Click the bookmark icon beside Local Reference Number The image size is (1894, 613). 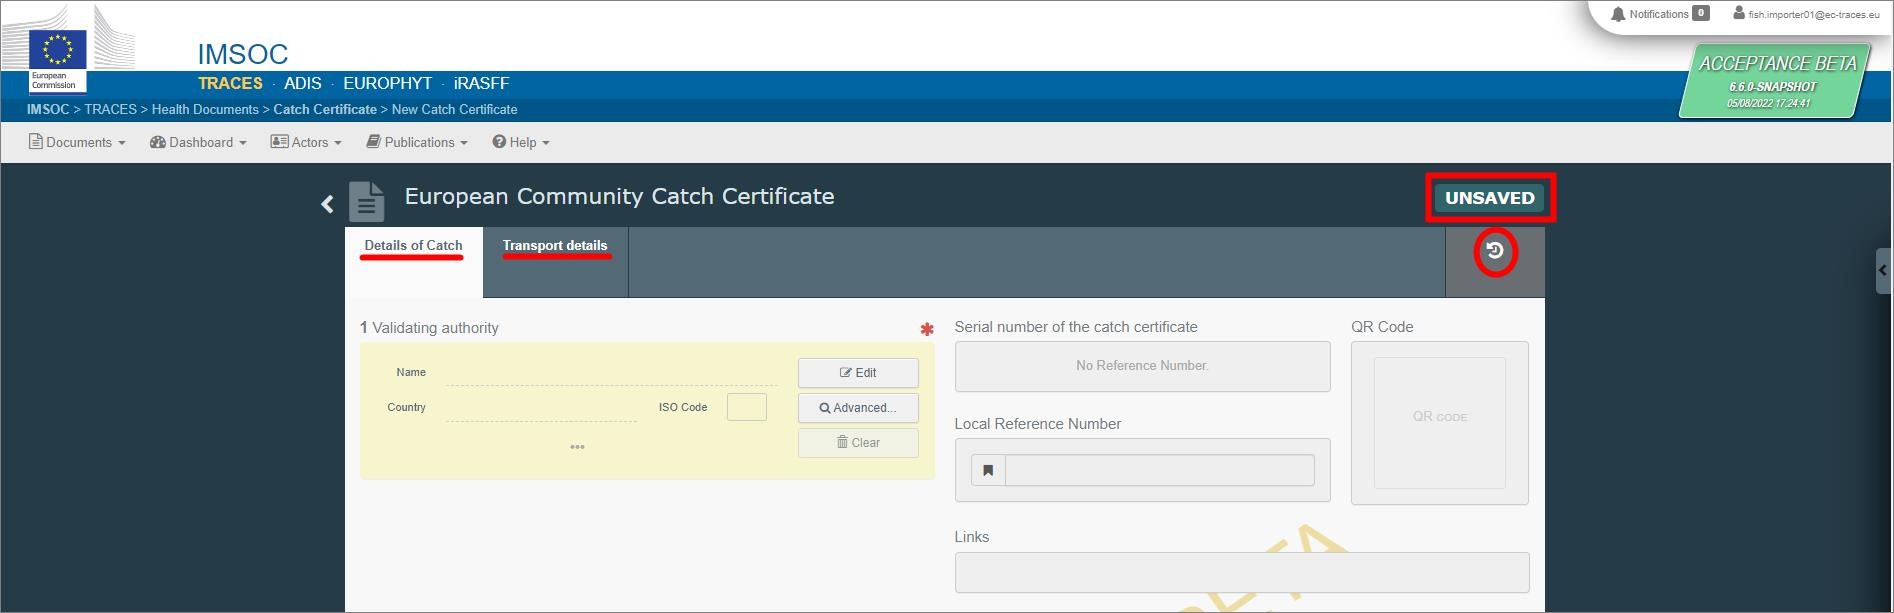pyautogui.click(x=988, y=470)
